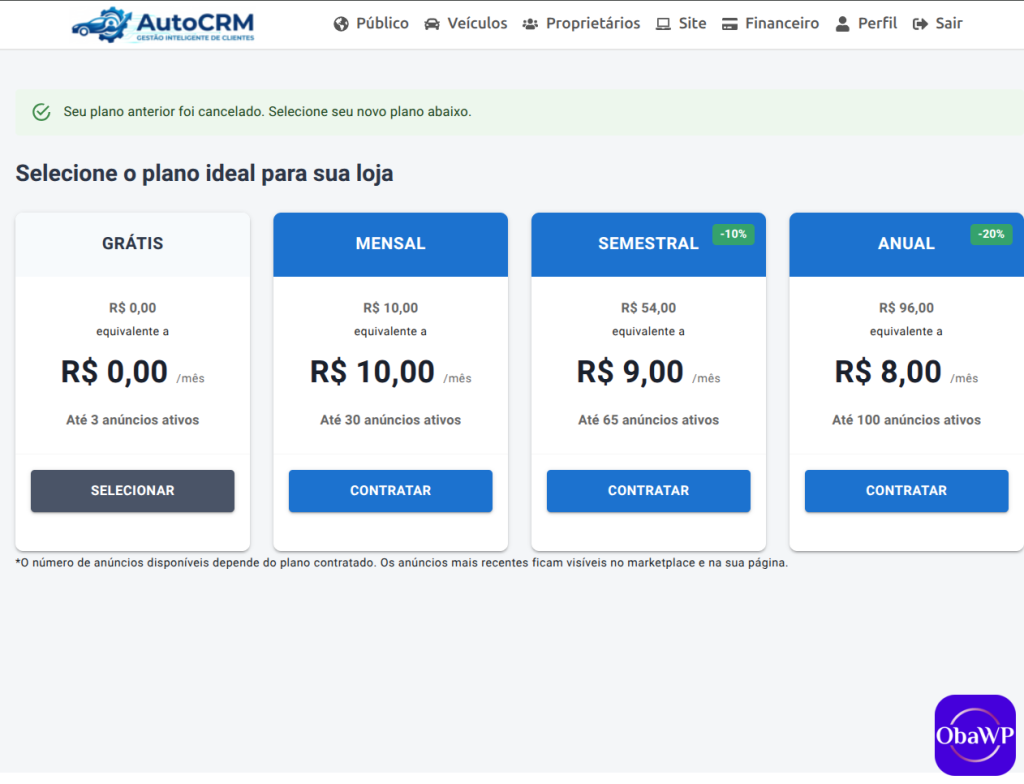Click the car icon beside Veículos
Image resolution: width=1024 pixels, height=784 pixels.
(432, 24)
